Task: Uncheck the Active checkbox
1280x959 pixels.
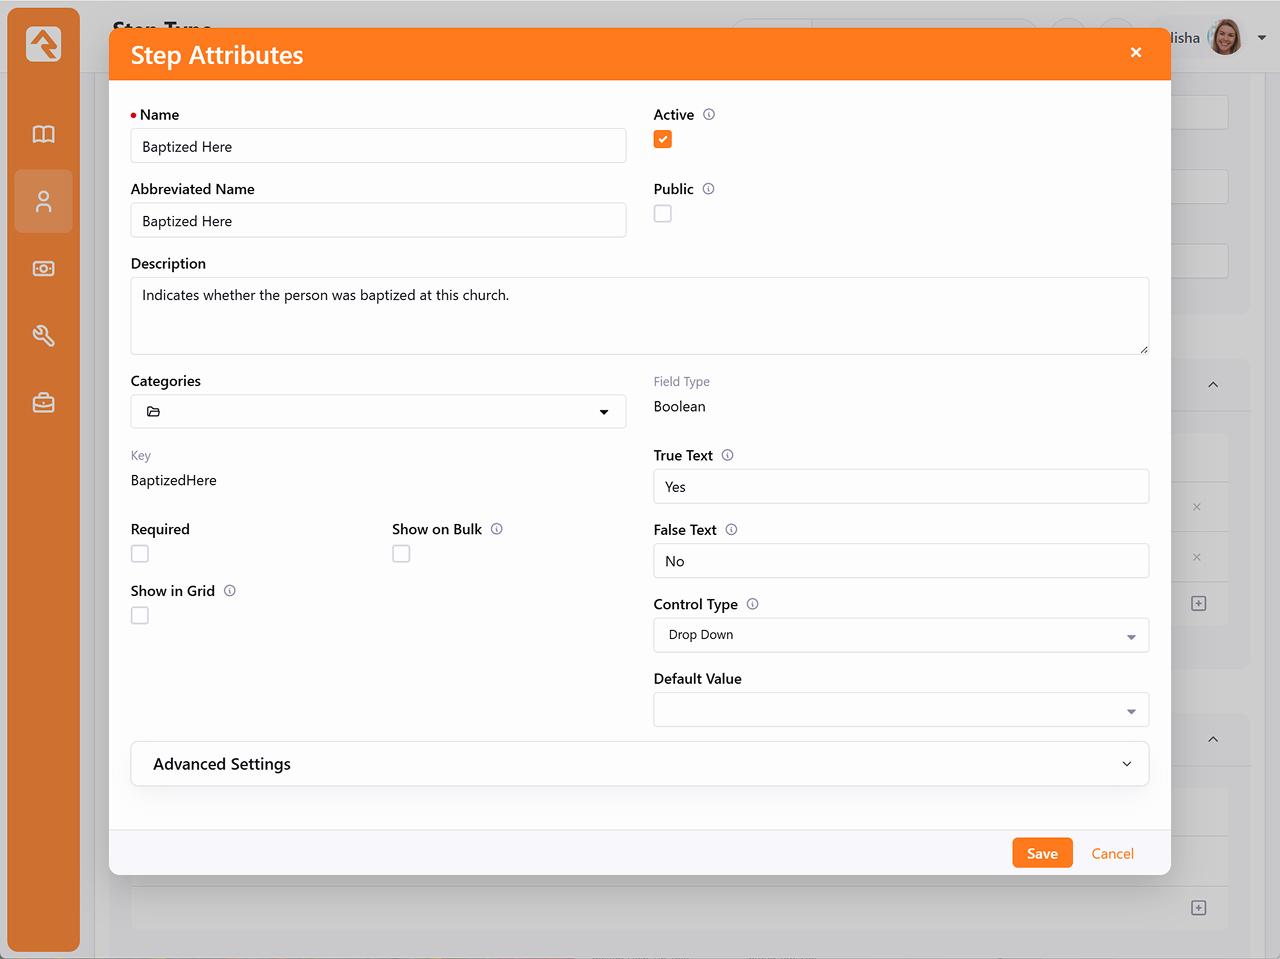Action: tap(663, 140)
